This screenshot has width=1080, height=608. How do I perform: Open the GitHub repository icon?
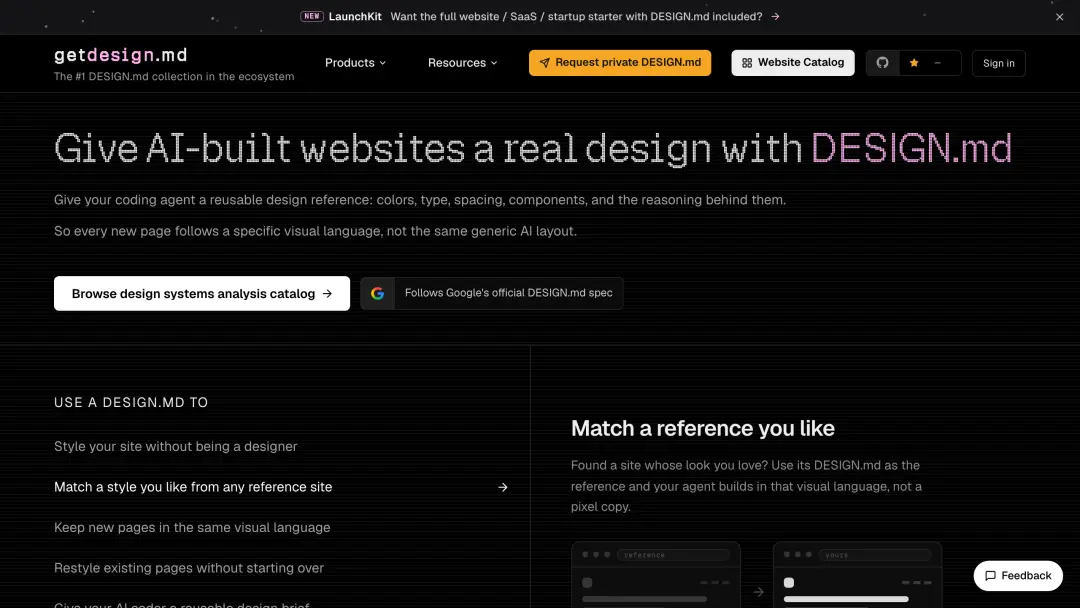click(882, 63)
